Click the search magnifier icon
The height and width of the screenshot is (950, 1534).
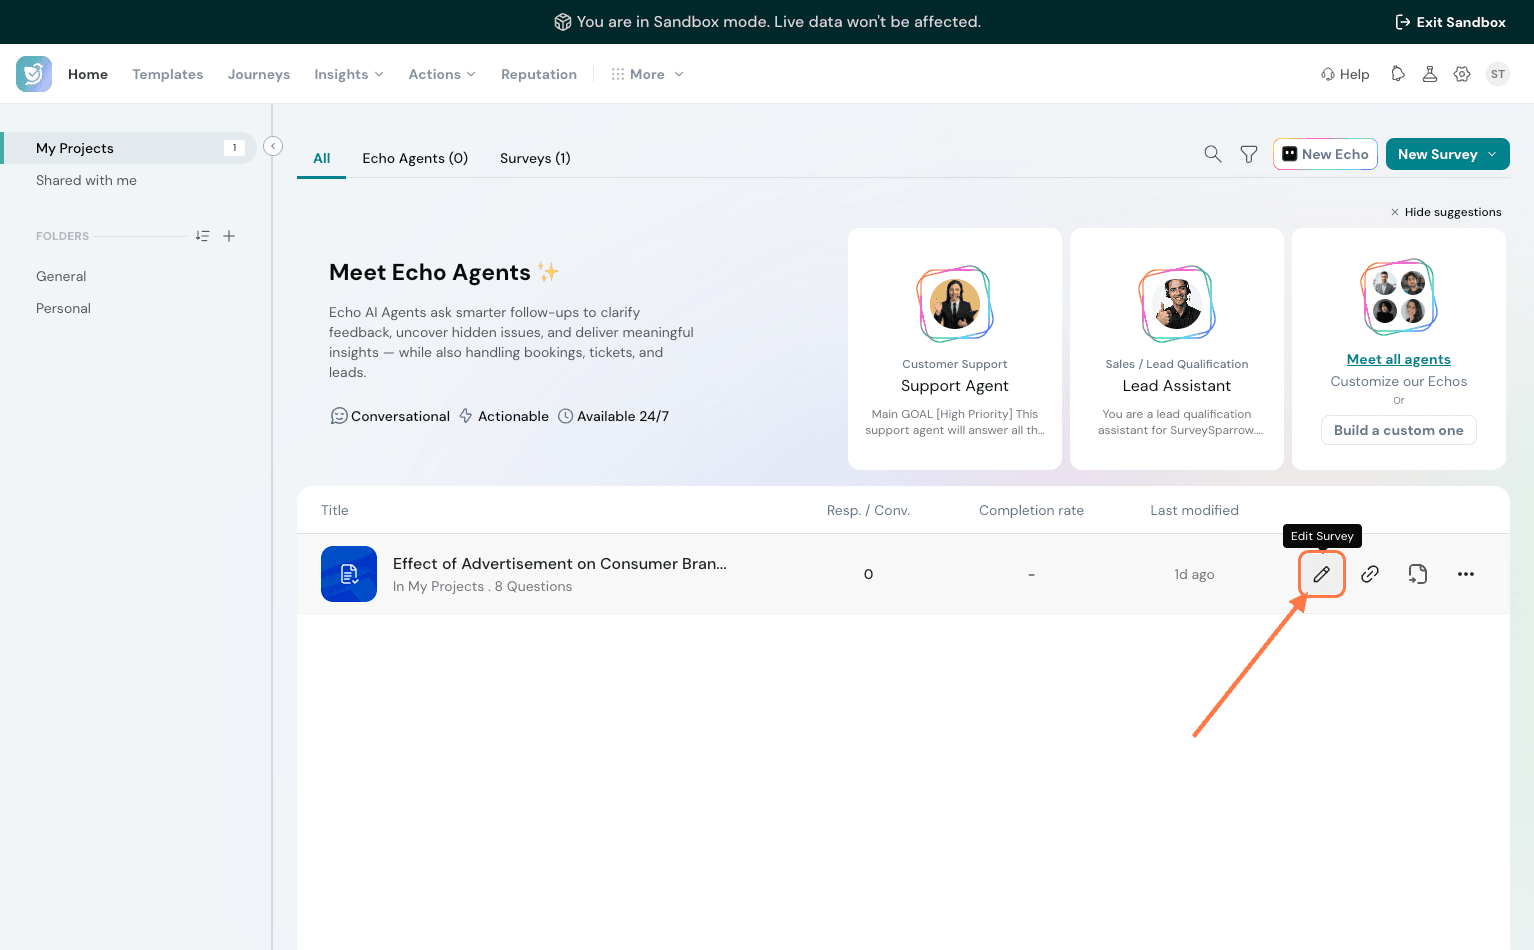tap(1213, 154)
